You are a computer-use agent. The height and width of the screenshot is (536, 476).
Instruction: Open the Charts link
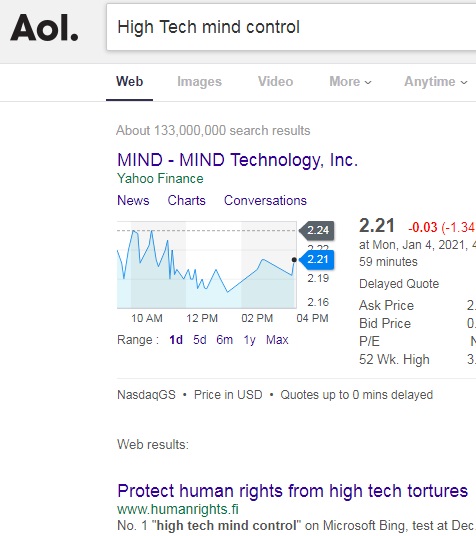[186, 200]
